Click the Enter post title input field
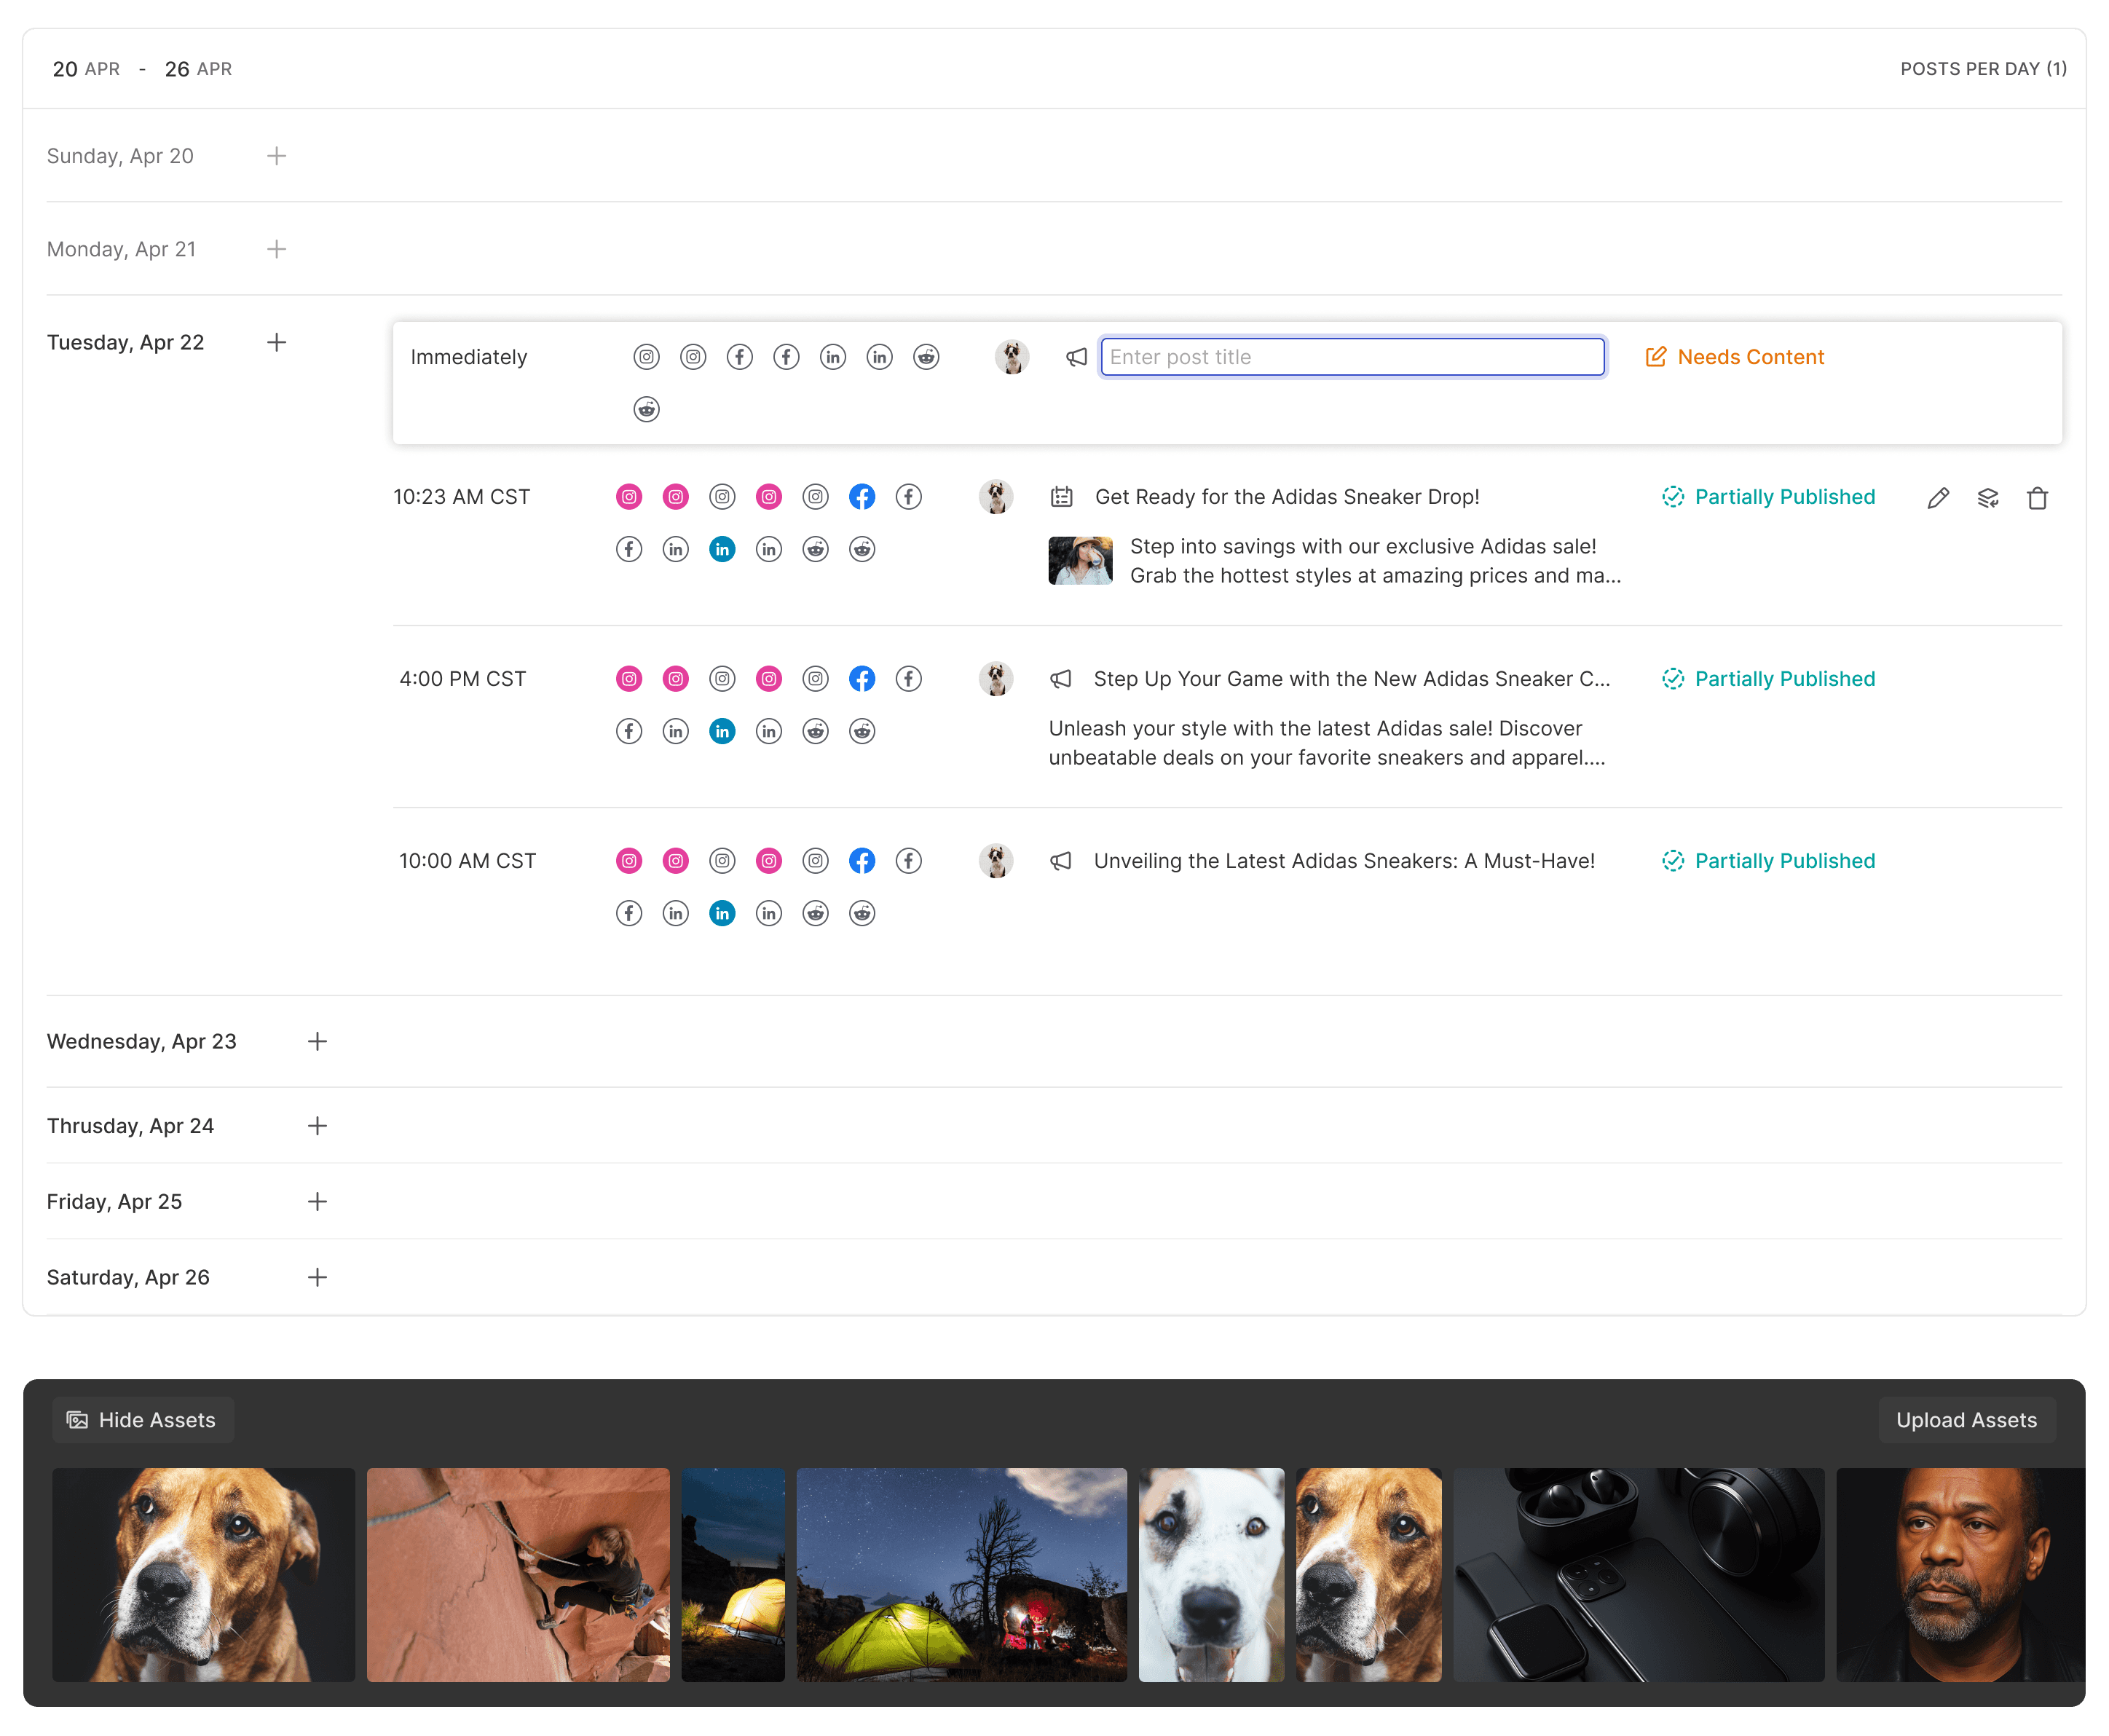Screen dimensions: 2109x1736 click(x=1352, y=357)
